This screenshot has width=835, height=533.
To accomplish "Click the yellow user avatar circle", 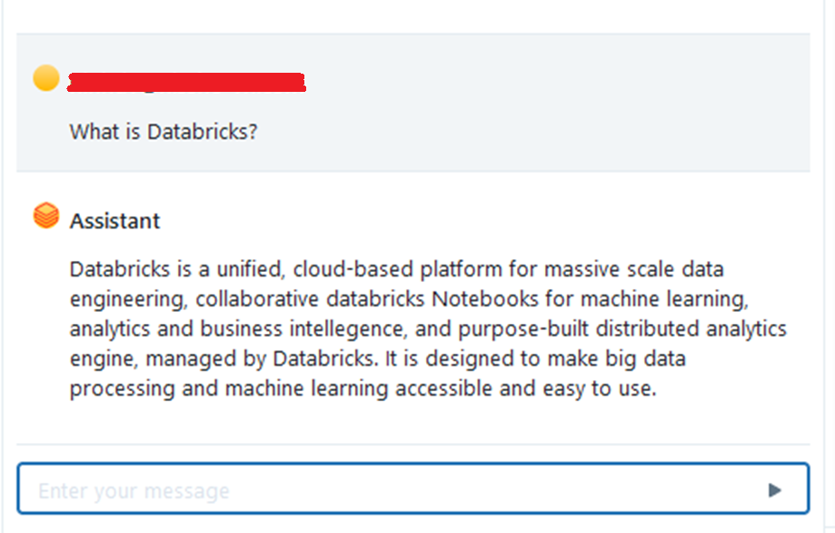I will click(x=46, y=78).
